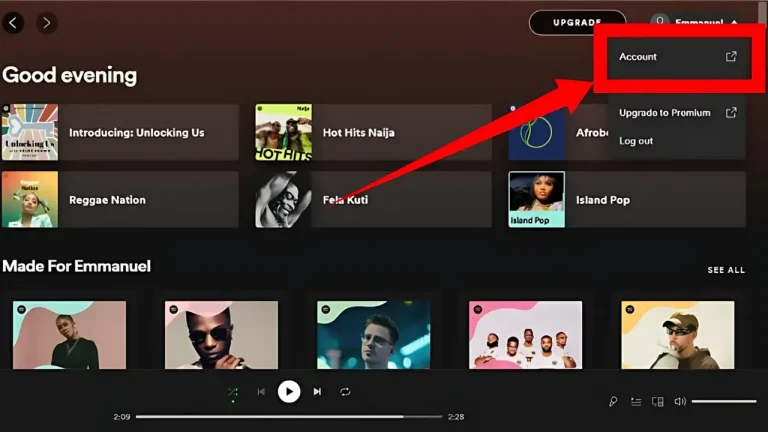Open lyrics with the microphone icon
This screenshot has width=768, height=432.
point(613,402)
